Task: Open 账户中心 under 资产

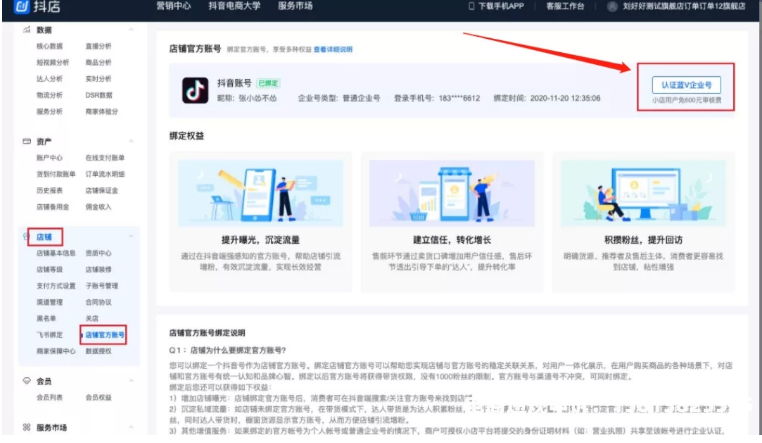Action: tap(49, 158)
